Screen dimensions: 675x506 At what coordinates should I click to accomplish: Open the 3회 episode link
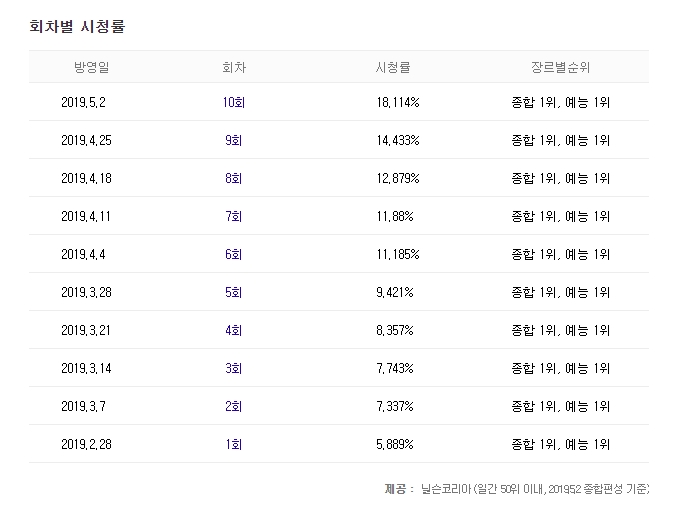(x=234, y=368)
